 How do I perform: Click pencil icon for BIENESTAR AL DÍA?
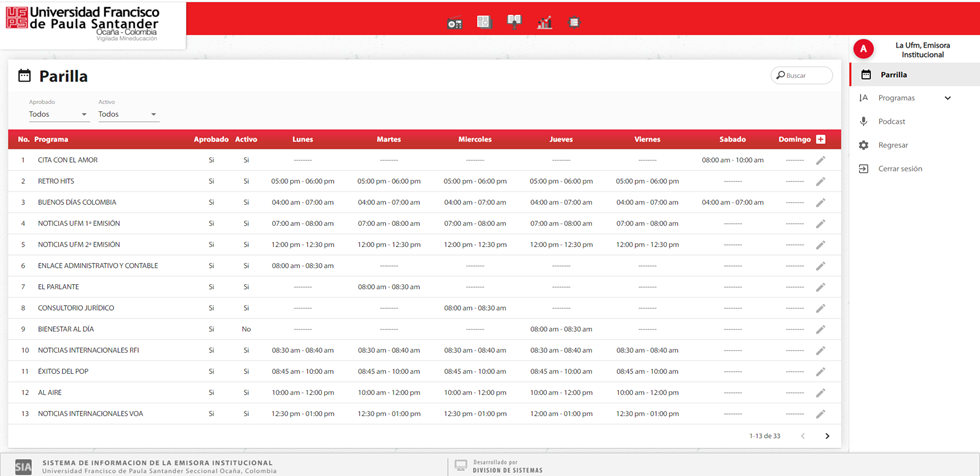[821, 329]
